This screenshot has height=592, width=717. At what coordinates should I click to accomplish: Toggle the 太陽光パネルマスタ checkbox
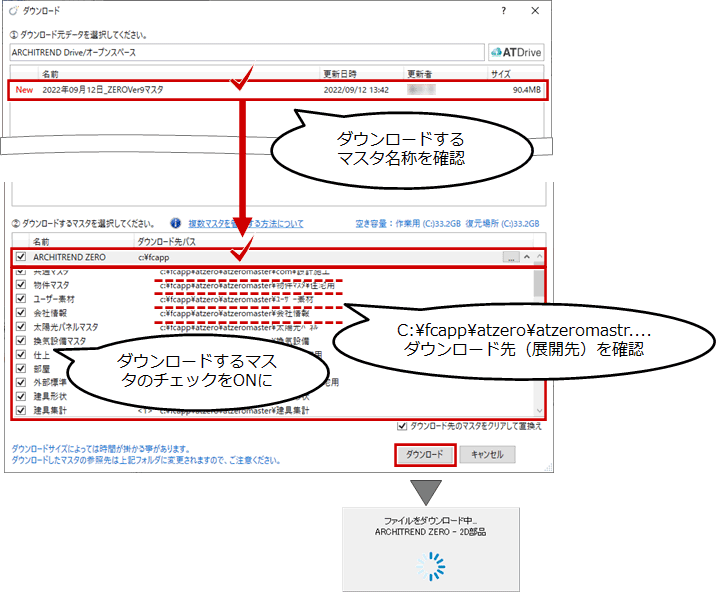[x=21, y=326]
